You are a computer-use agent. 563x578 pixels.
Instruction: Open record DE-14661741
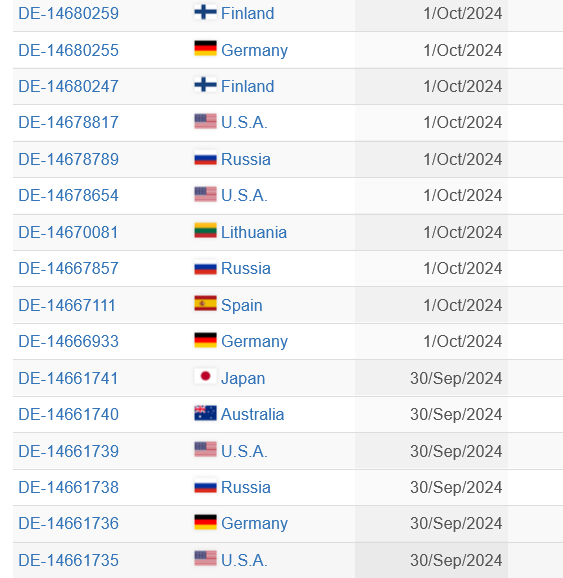click(69, 379)
